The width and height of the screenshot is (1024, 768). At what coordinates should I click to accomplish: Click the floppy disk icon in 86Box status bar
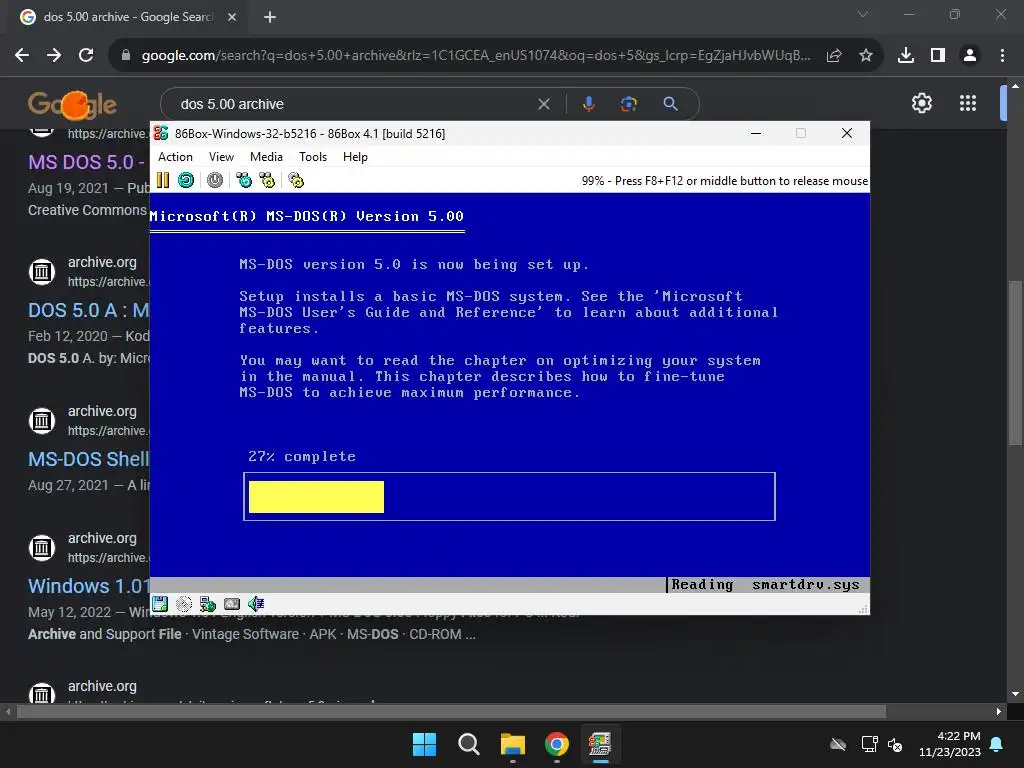(160, 604)
